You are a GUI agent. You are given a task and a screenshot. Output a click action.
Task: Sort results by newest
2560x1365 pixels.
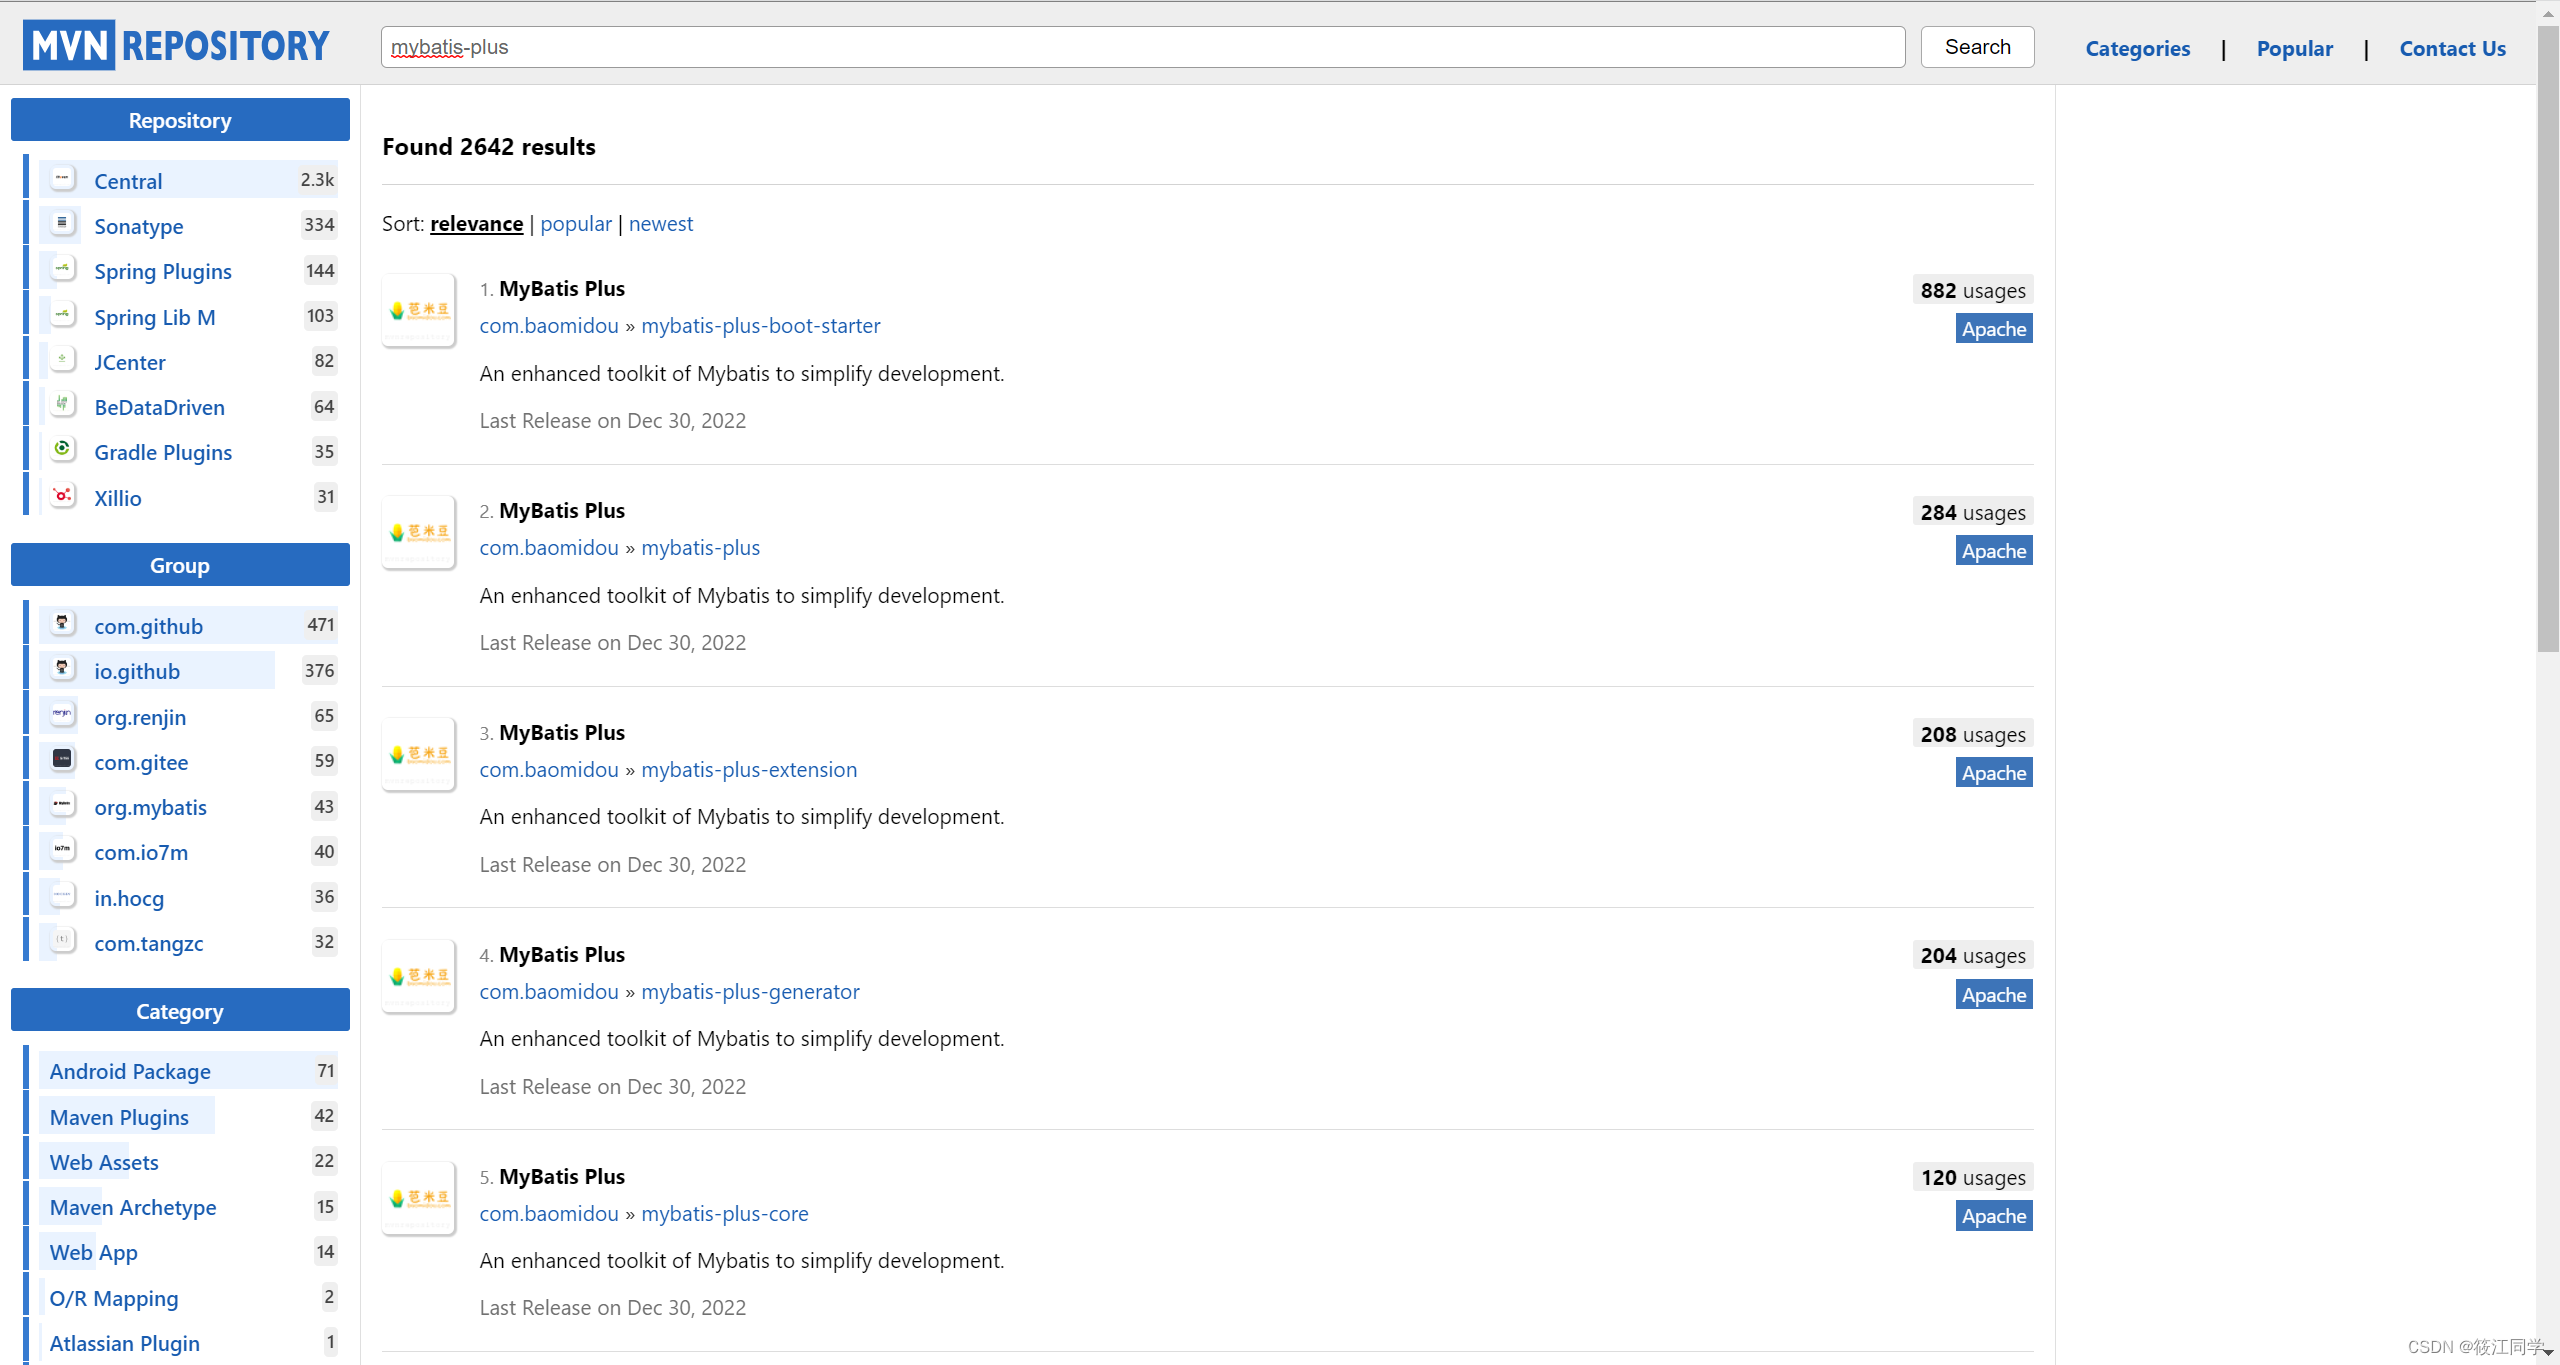(661, 223)
